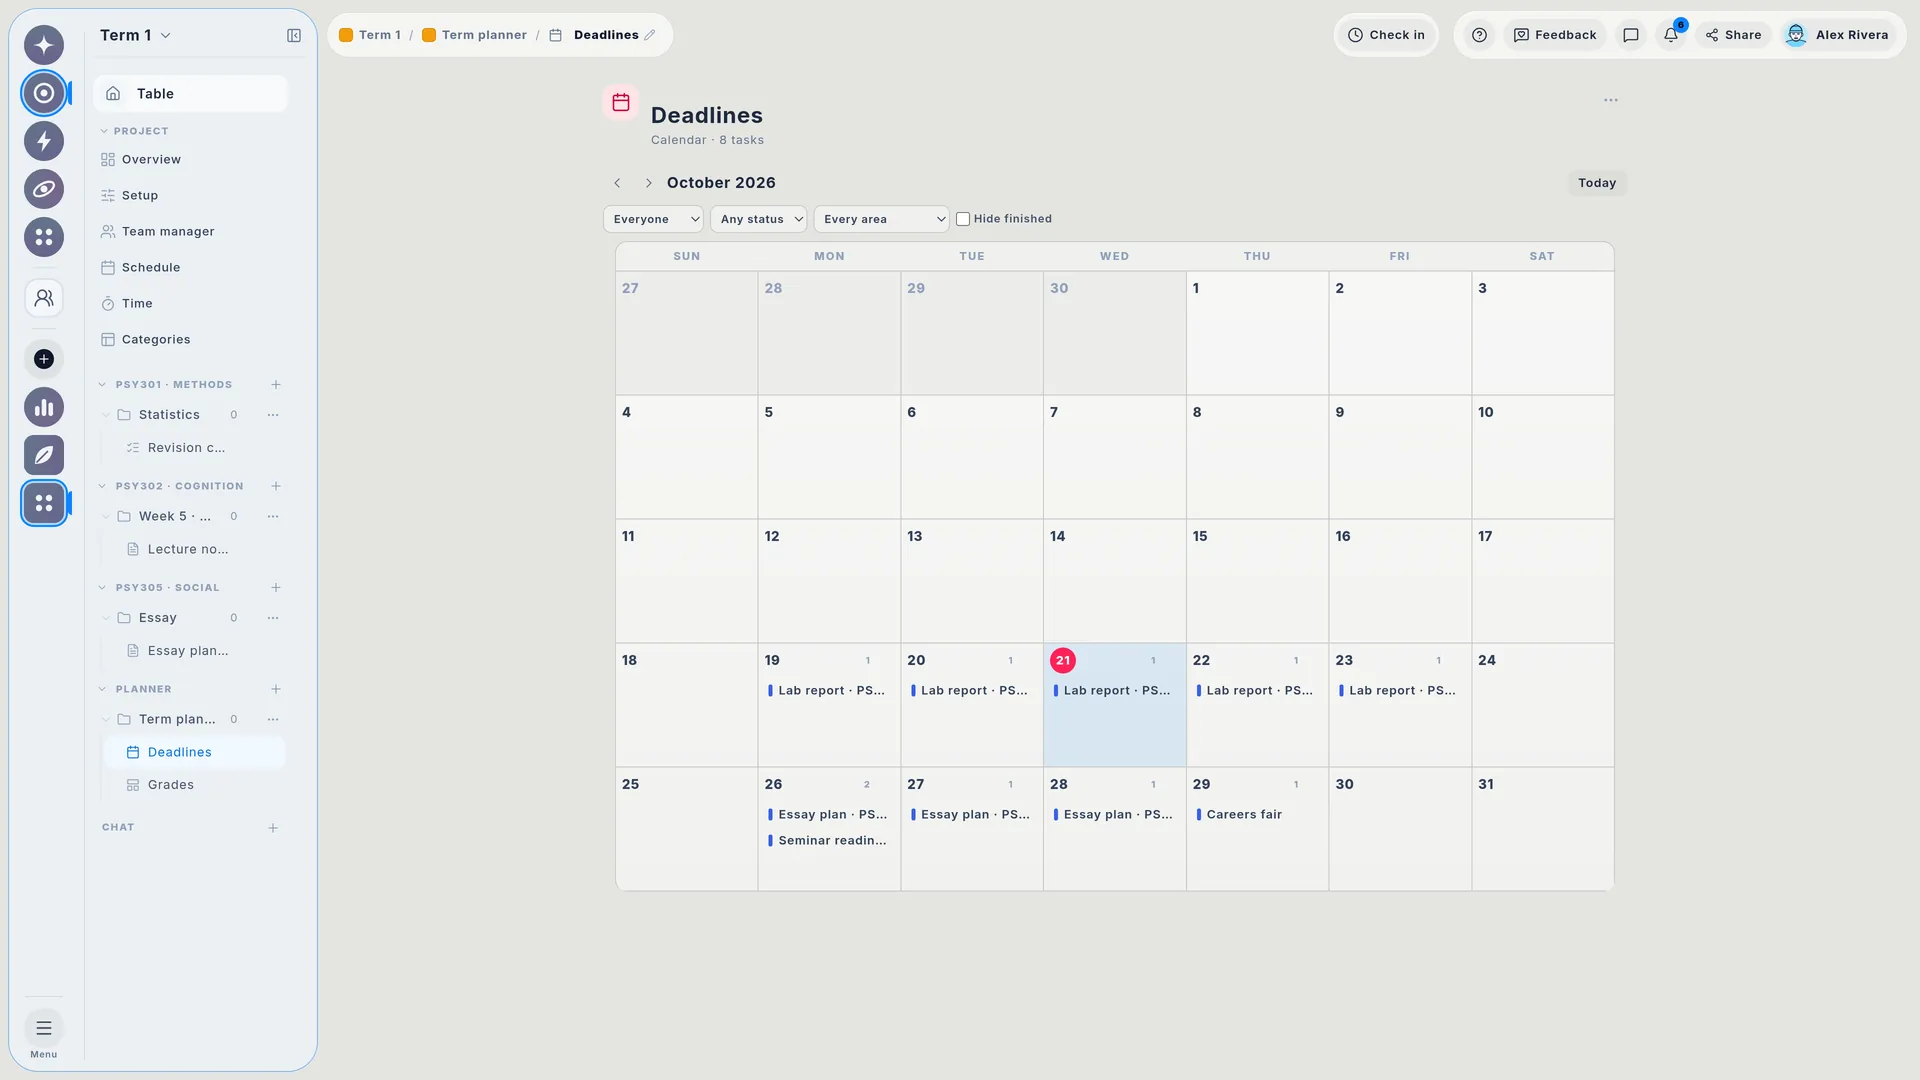
Task: Open Careers fair task on the 29th
Action: (1257, 815)
